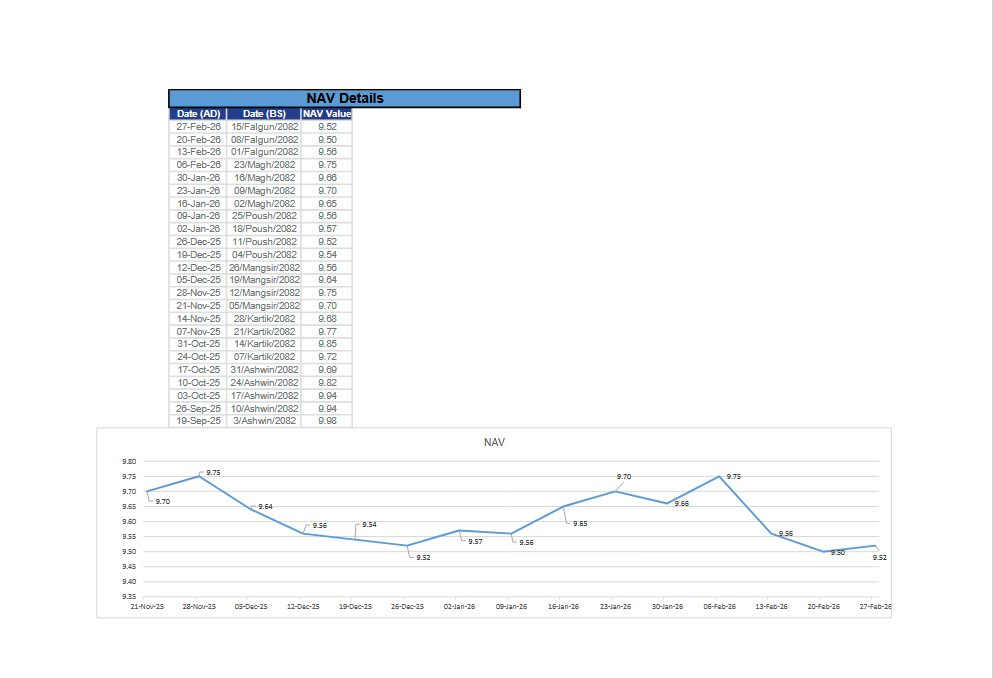
Task: Click the NAV chart title
Action: (x=494, y=442)
